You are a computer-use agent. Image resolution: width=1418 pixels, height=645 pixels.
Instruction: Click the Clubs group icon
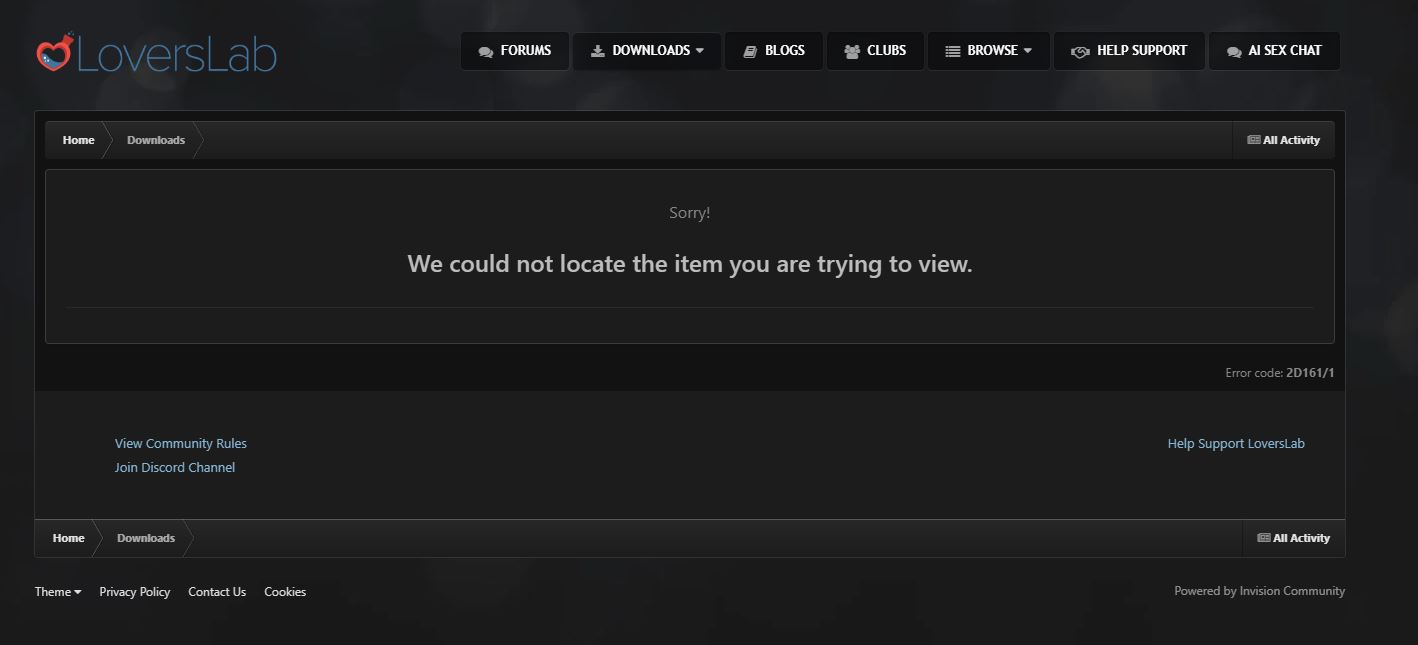(852, 51)
